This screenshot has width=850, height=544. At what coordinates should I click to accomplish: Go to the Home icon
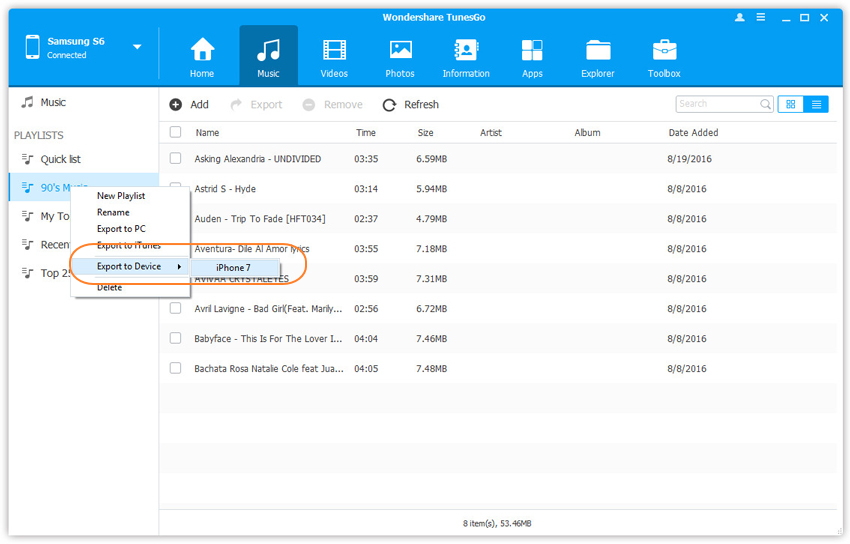(202, 51)
